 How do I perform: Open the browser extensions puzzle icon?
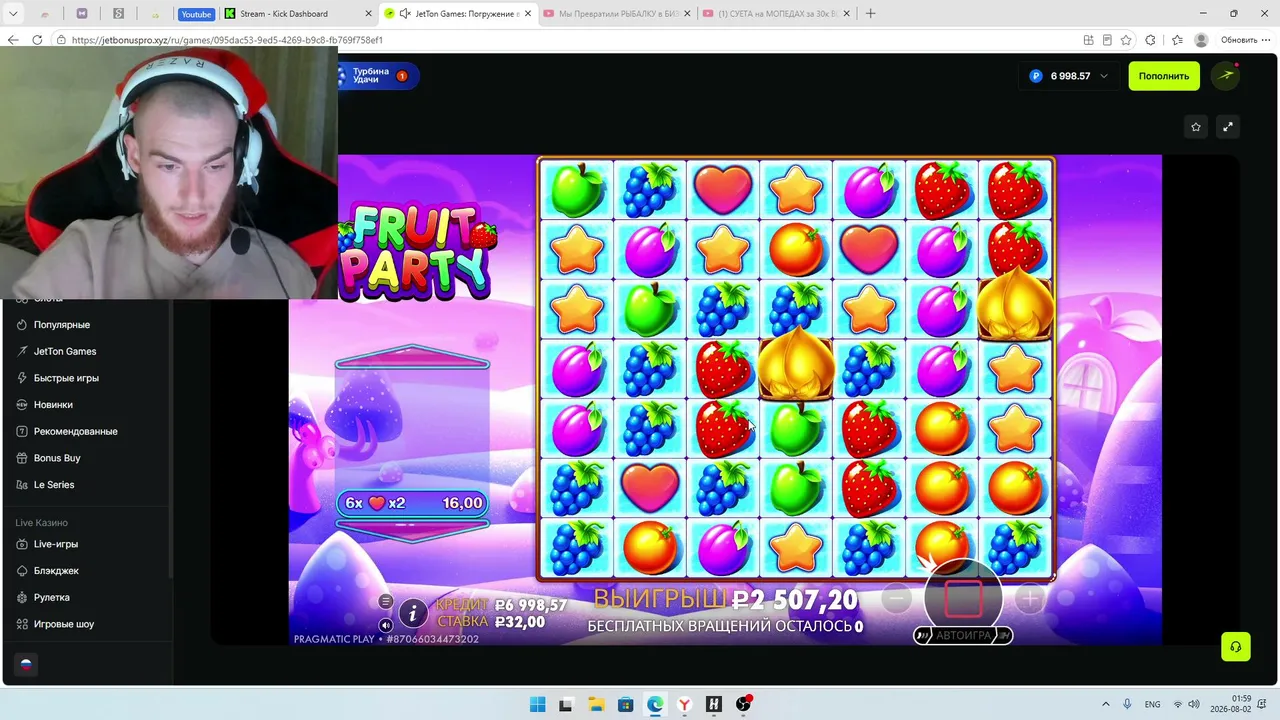(1151, 40)
